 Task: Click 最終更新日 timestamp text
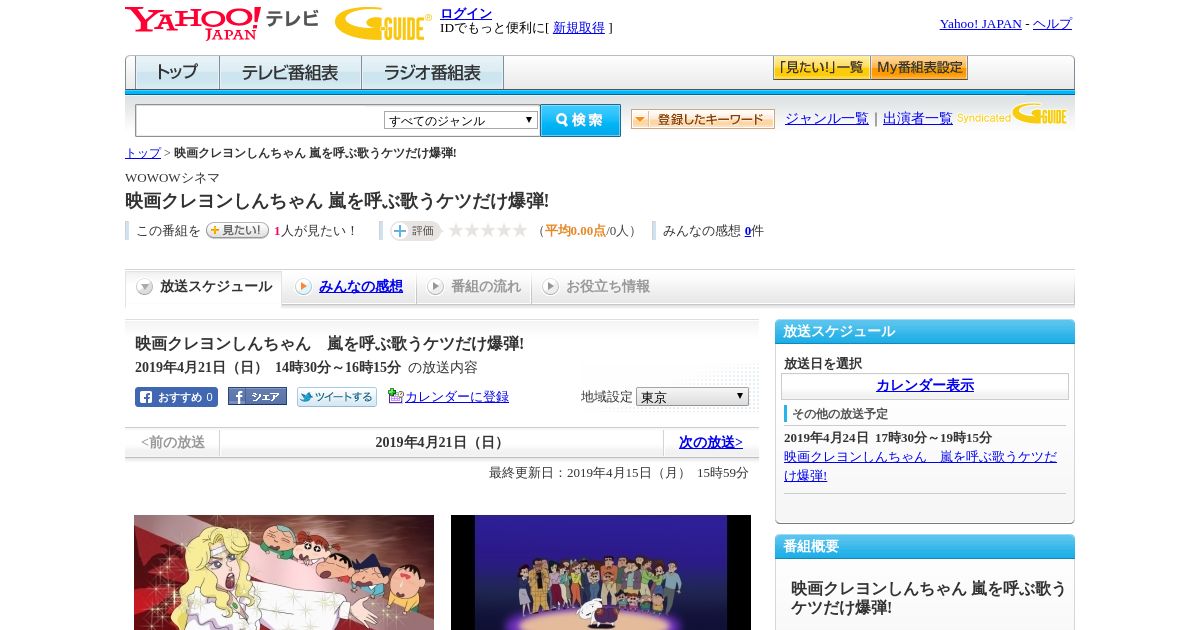619,473
